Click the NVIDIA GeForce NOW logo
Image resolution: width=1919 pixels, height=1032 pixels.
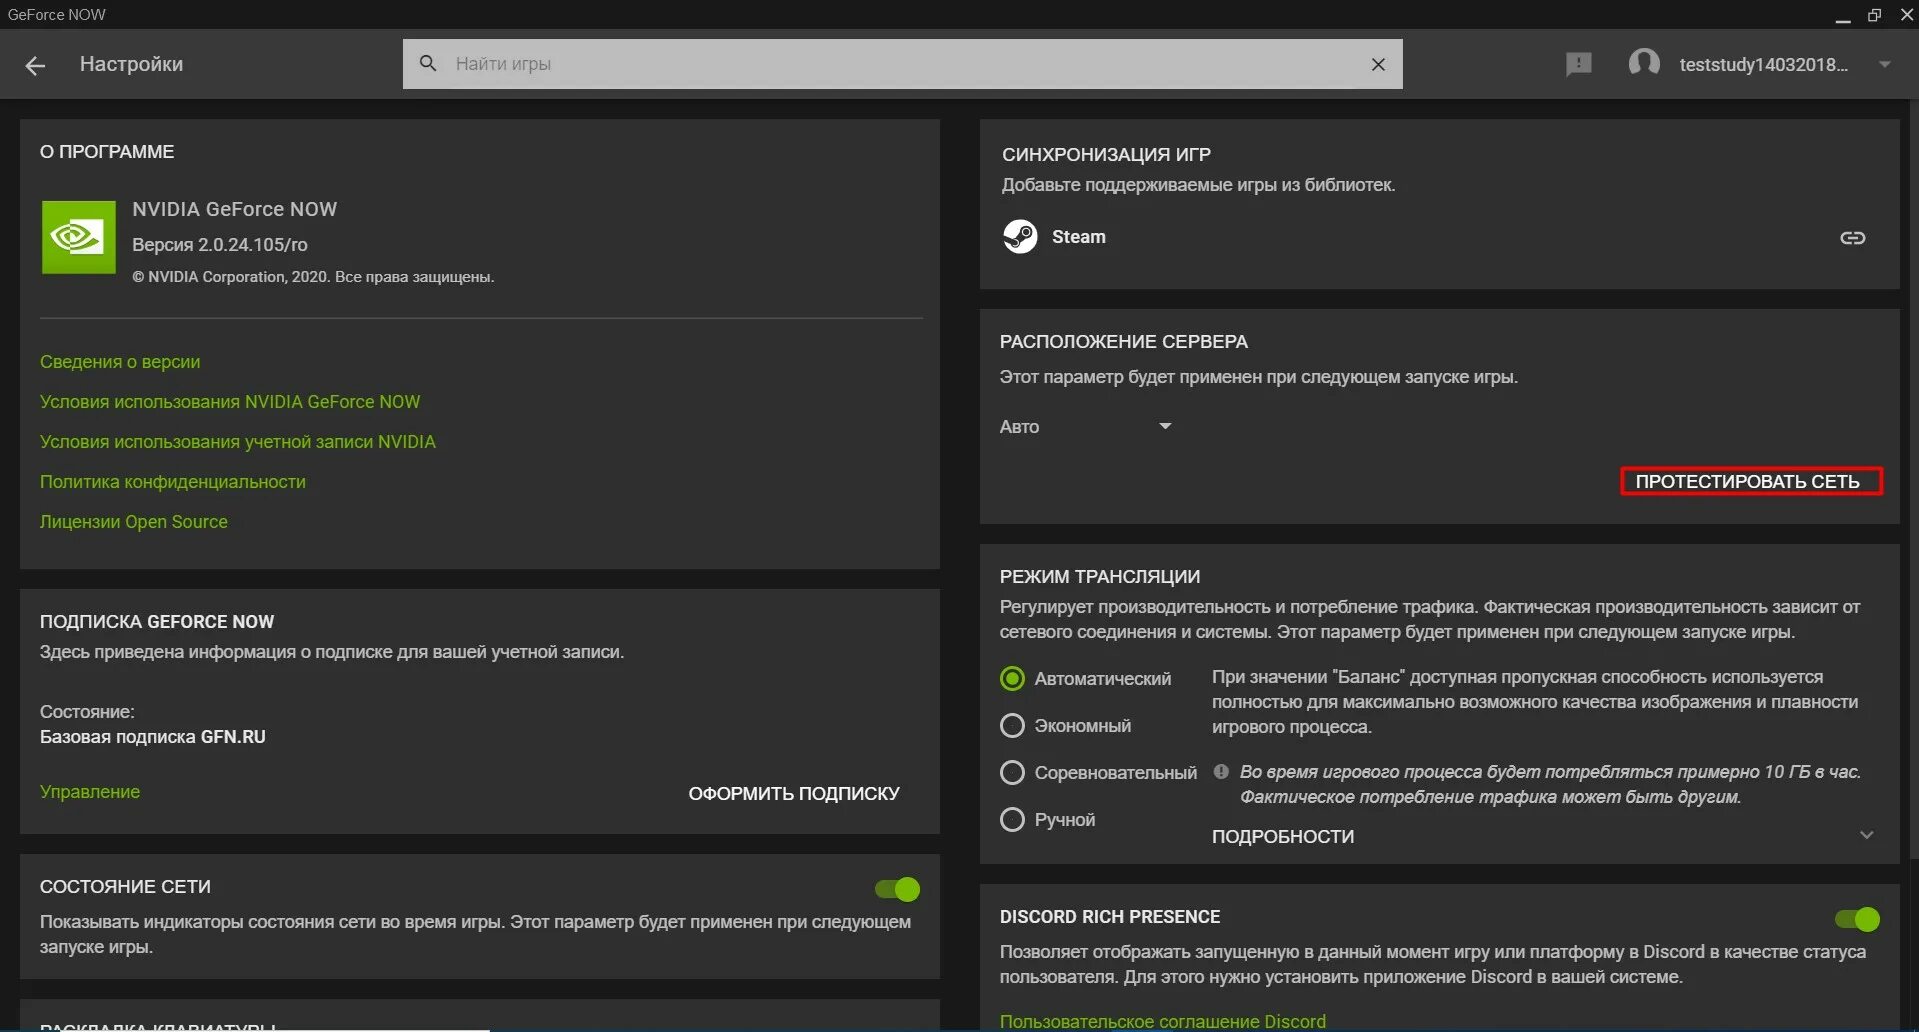point(79,237)
